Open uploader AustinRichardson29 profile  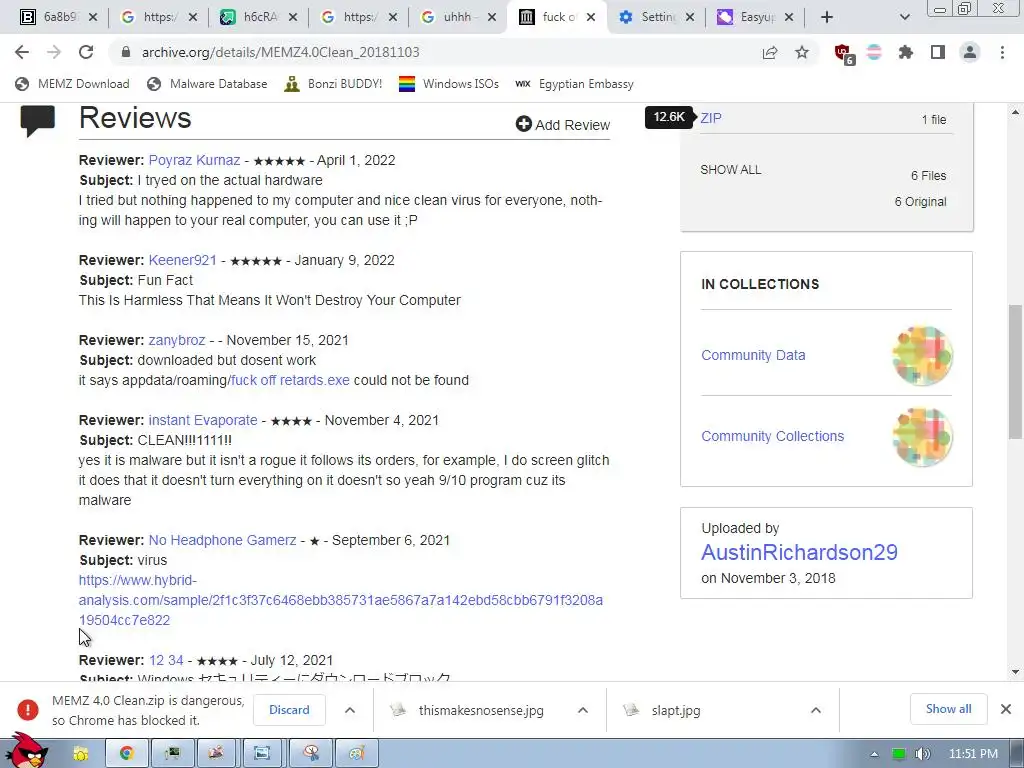[x=799, y=552]
